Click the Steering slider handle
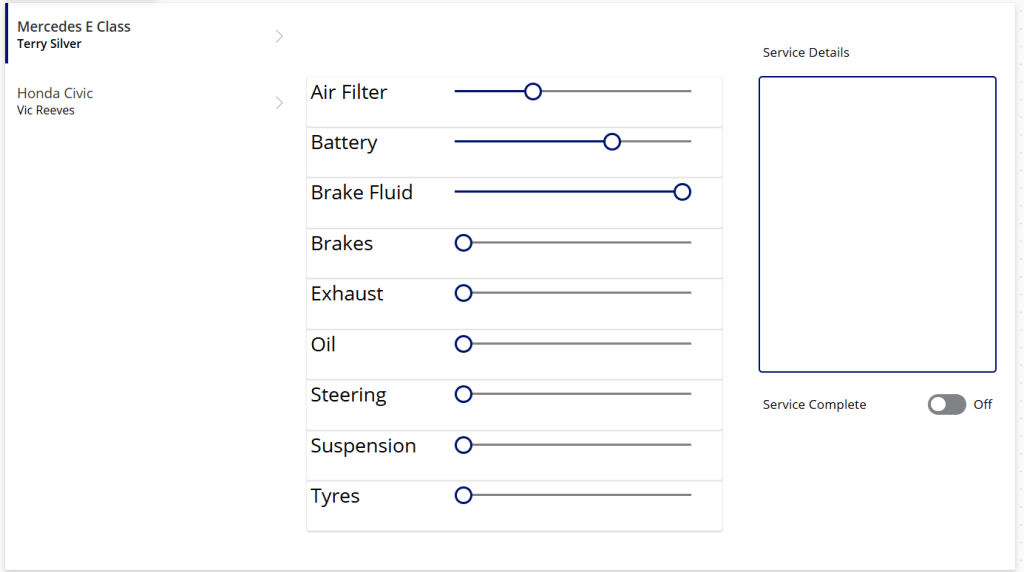 pos(463,395)
